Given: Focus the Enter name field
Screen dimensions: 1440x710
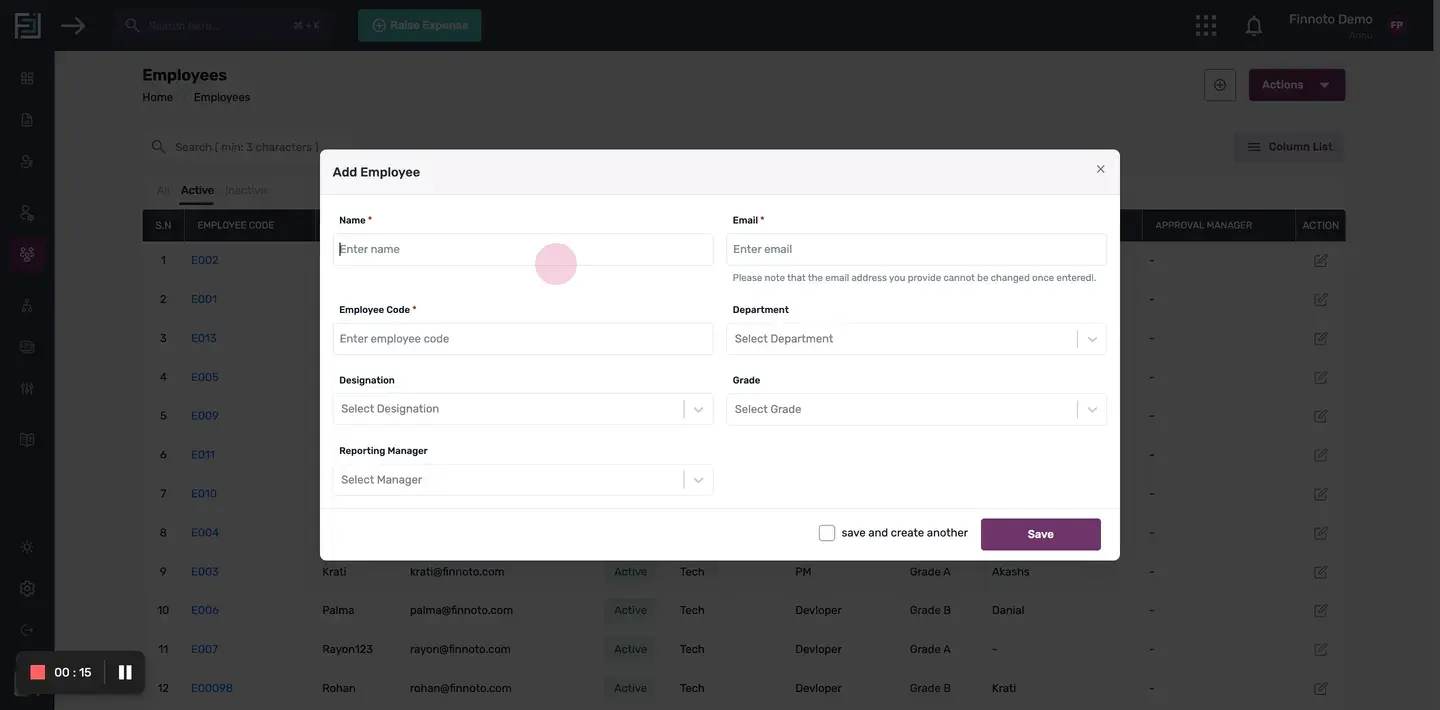Looking at the screenshot, I should pos(523,249).
